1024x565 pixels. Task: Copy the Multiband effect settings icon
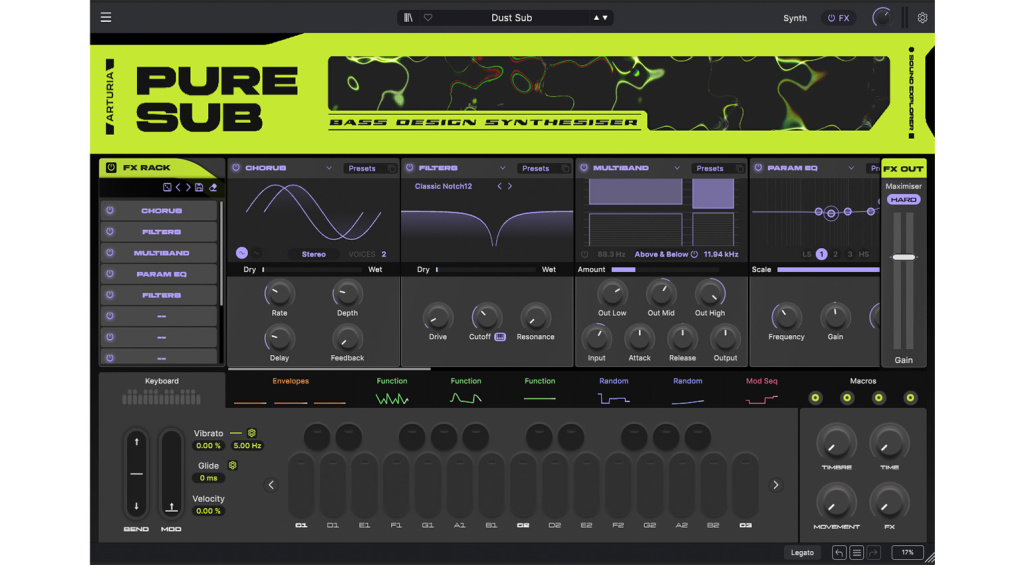click(x=740, y=169)
